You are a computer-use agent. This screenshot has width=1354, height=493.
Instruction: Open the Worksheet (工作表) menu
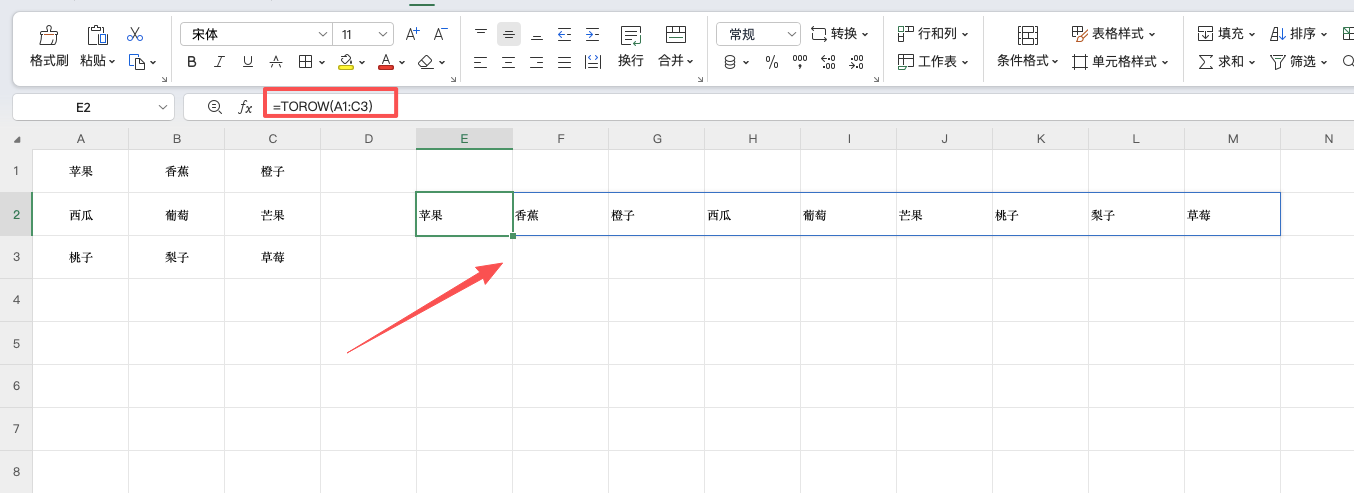[933, 62]
